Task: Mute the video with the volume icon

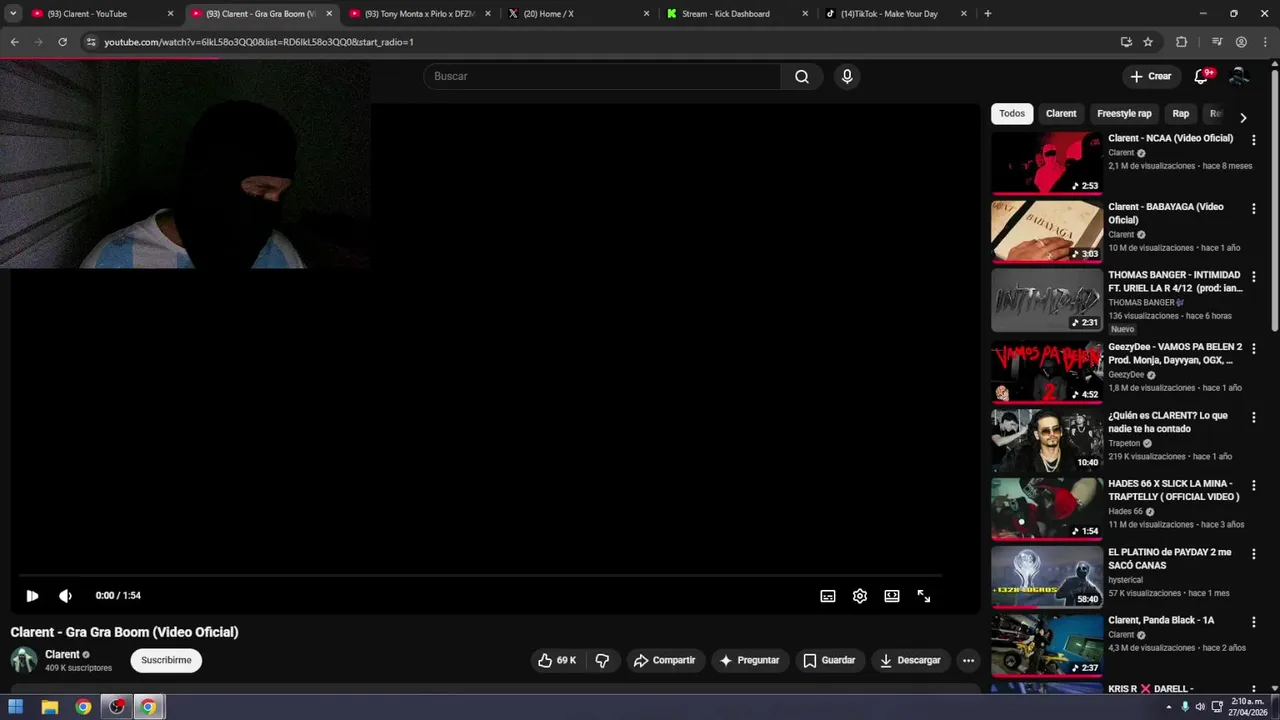Action: 66,596
